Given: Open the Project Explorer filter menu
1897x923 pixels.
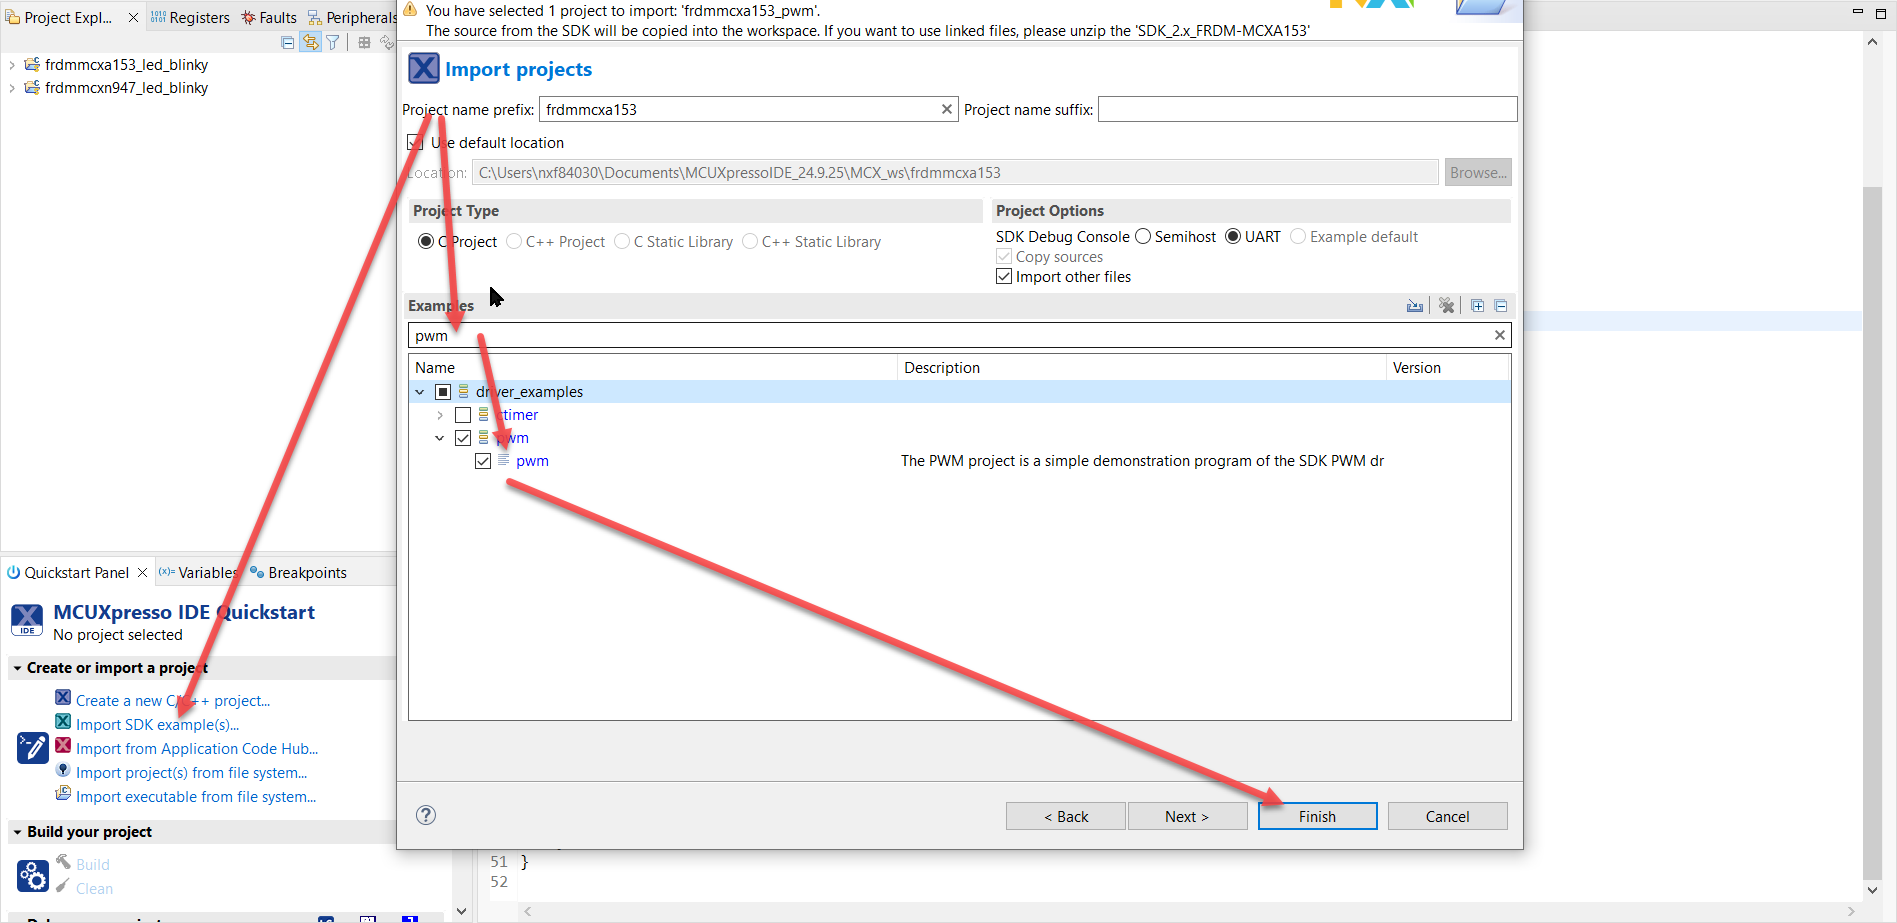Looking at the screenshot, I should pyautogui.click(x=333, y=42).
